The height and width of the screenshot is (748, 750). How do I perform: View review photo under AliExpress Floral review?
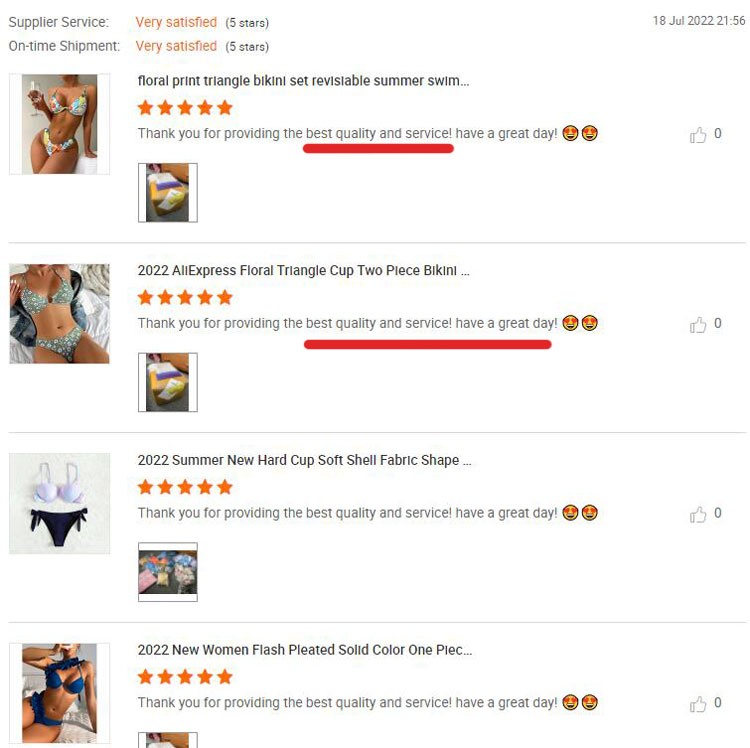click(168, 382)
